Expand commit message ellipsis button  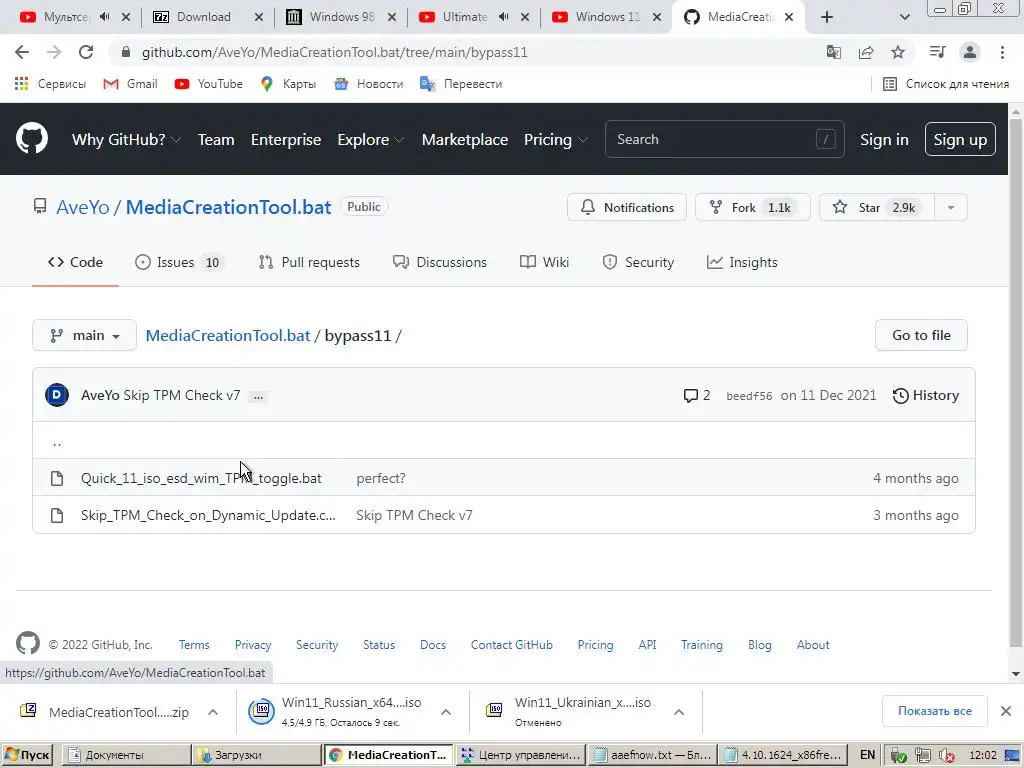point(258,396)
